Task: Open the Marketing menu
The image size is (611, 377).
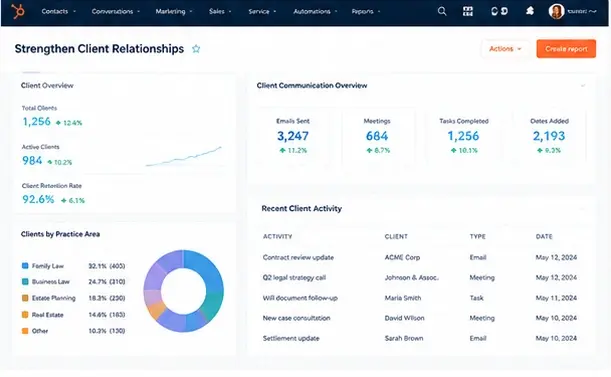Action: tap(174, 11)
